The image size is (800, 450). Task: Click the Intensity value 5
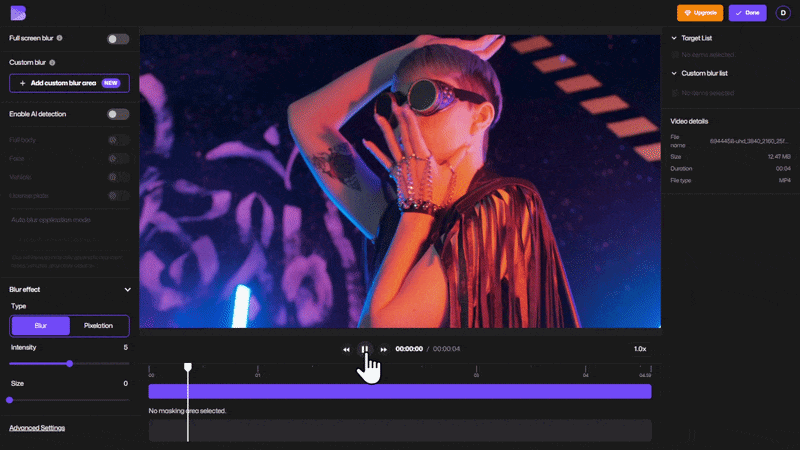tap(126, 347)
